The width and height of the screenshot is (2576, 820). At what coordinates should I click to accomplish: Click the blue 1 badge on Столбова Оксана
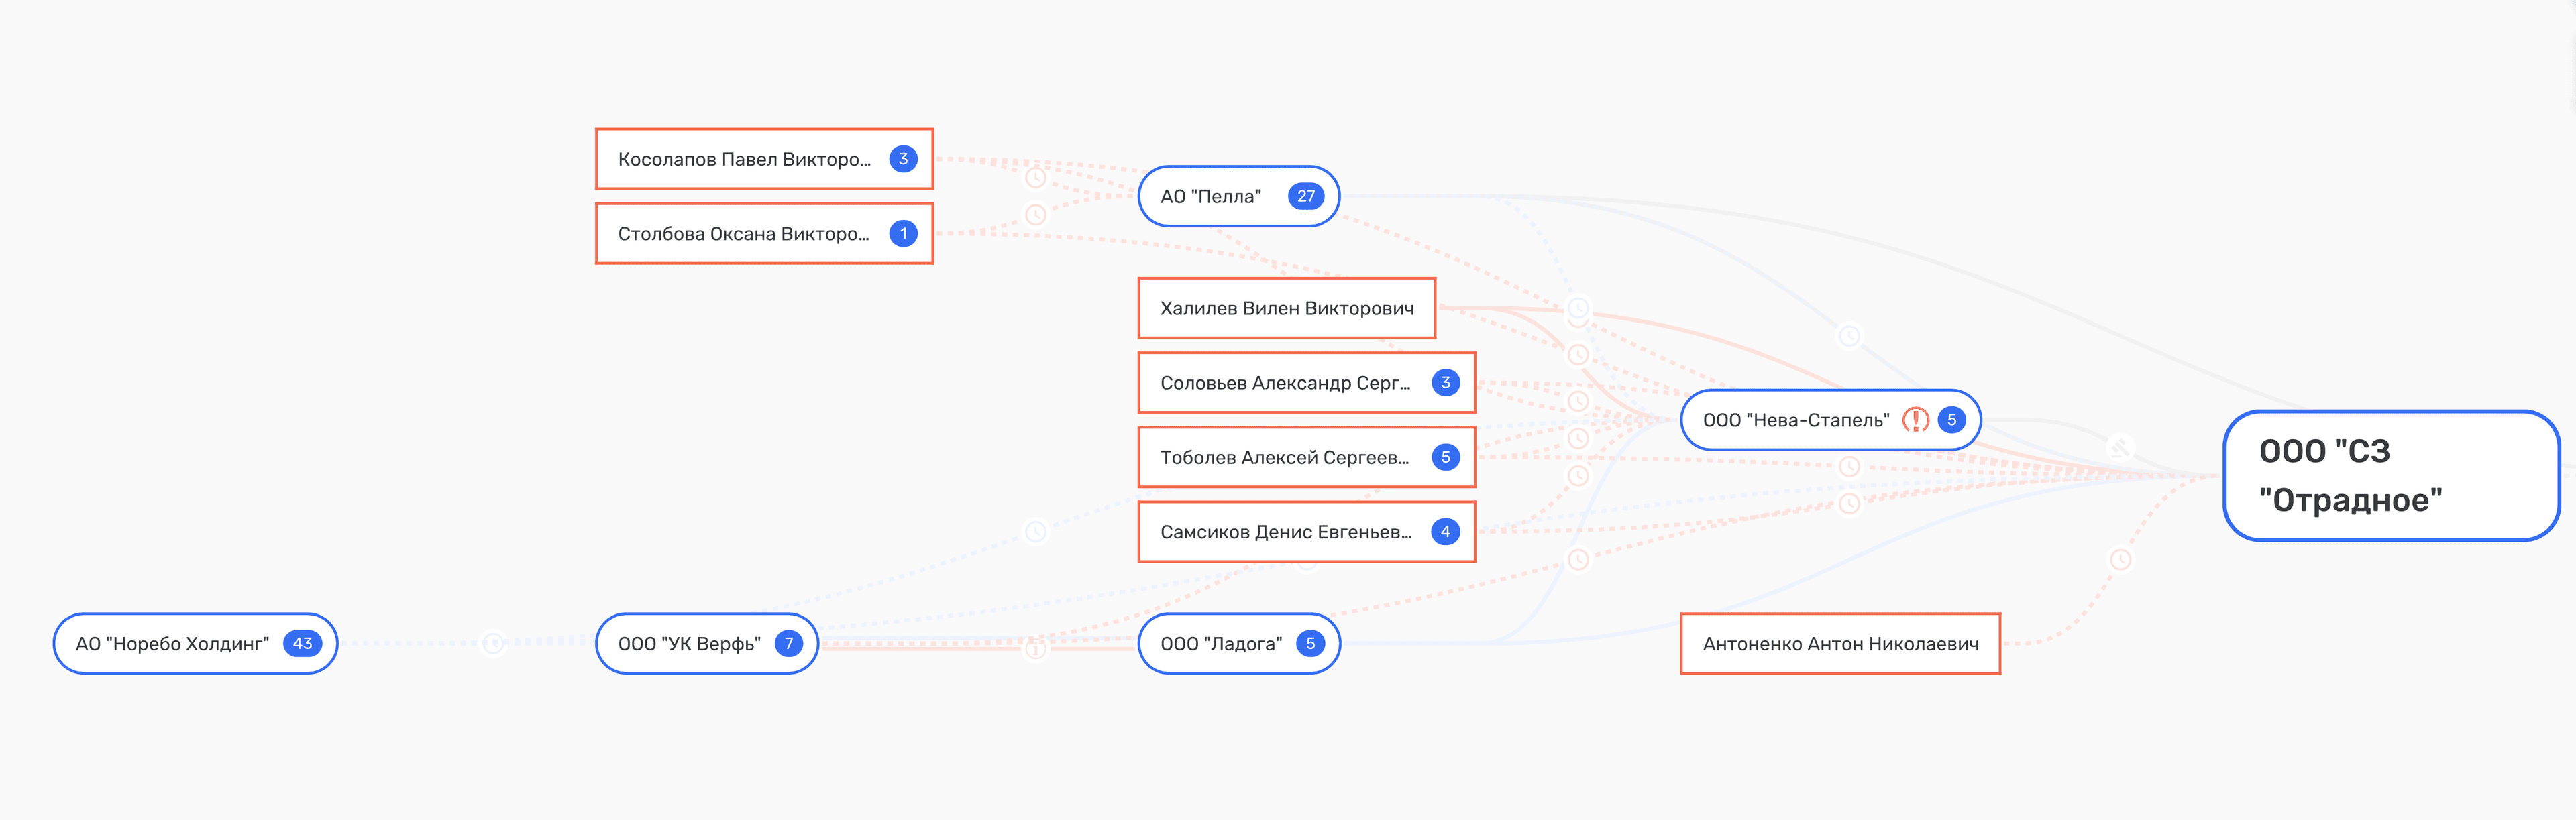902,234
